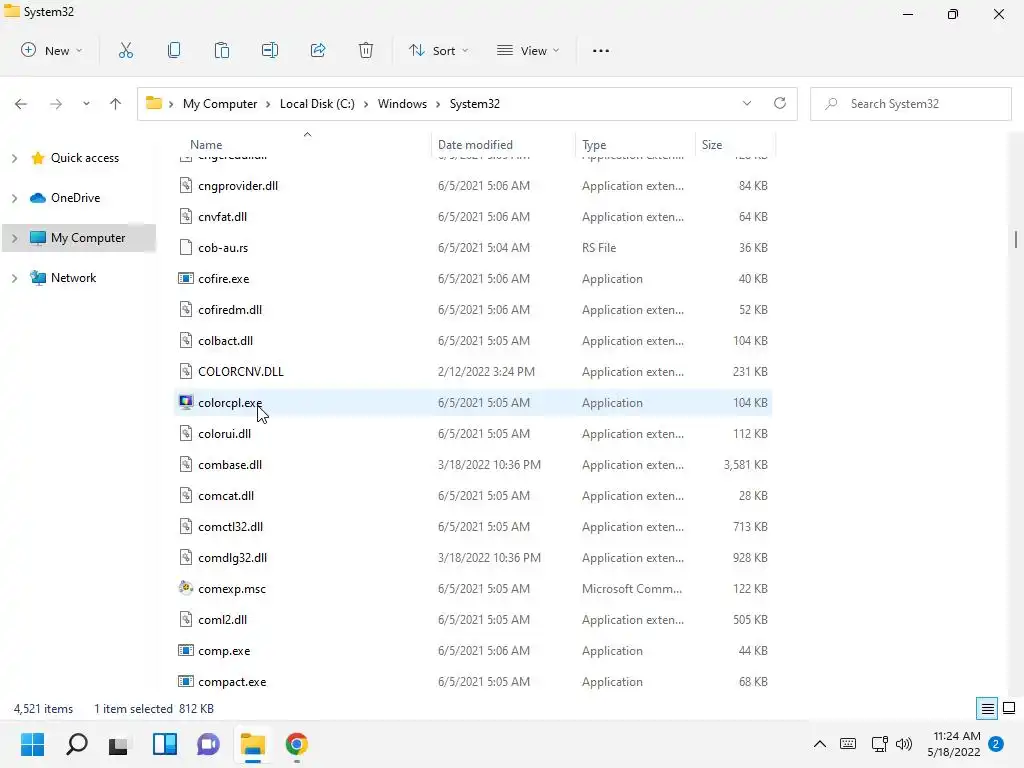Expand the OneDrive tree node
This screenshot has height=768, width=1024.
14,198
